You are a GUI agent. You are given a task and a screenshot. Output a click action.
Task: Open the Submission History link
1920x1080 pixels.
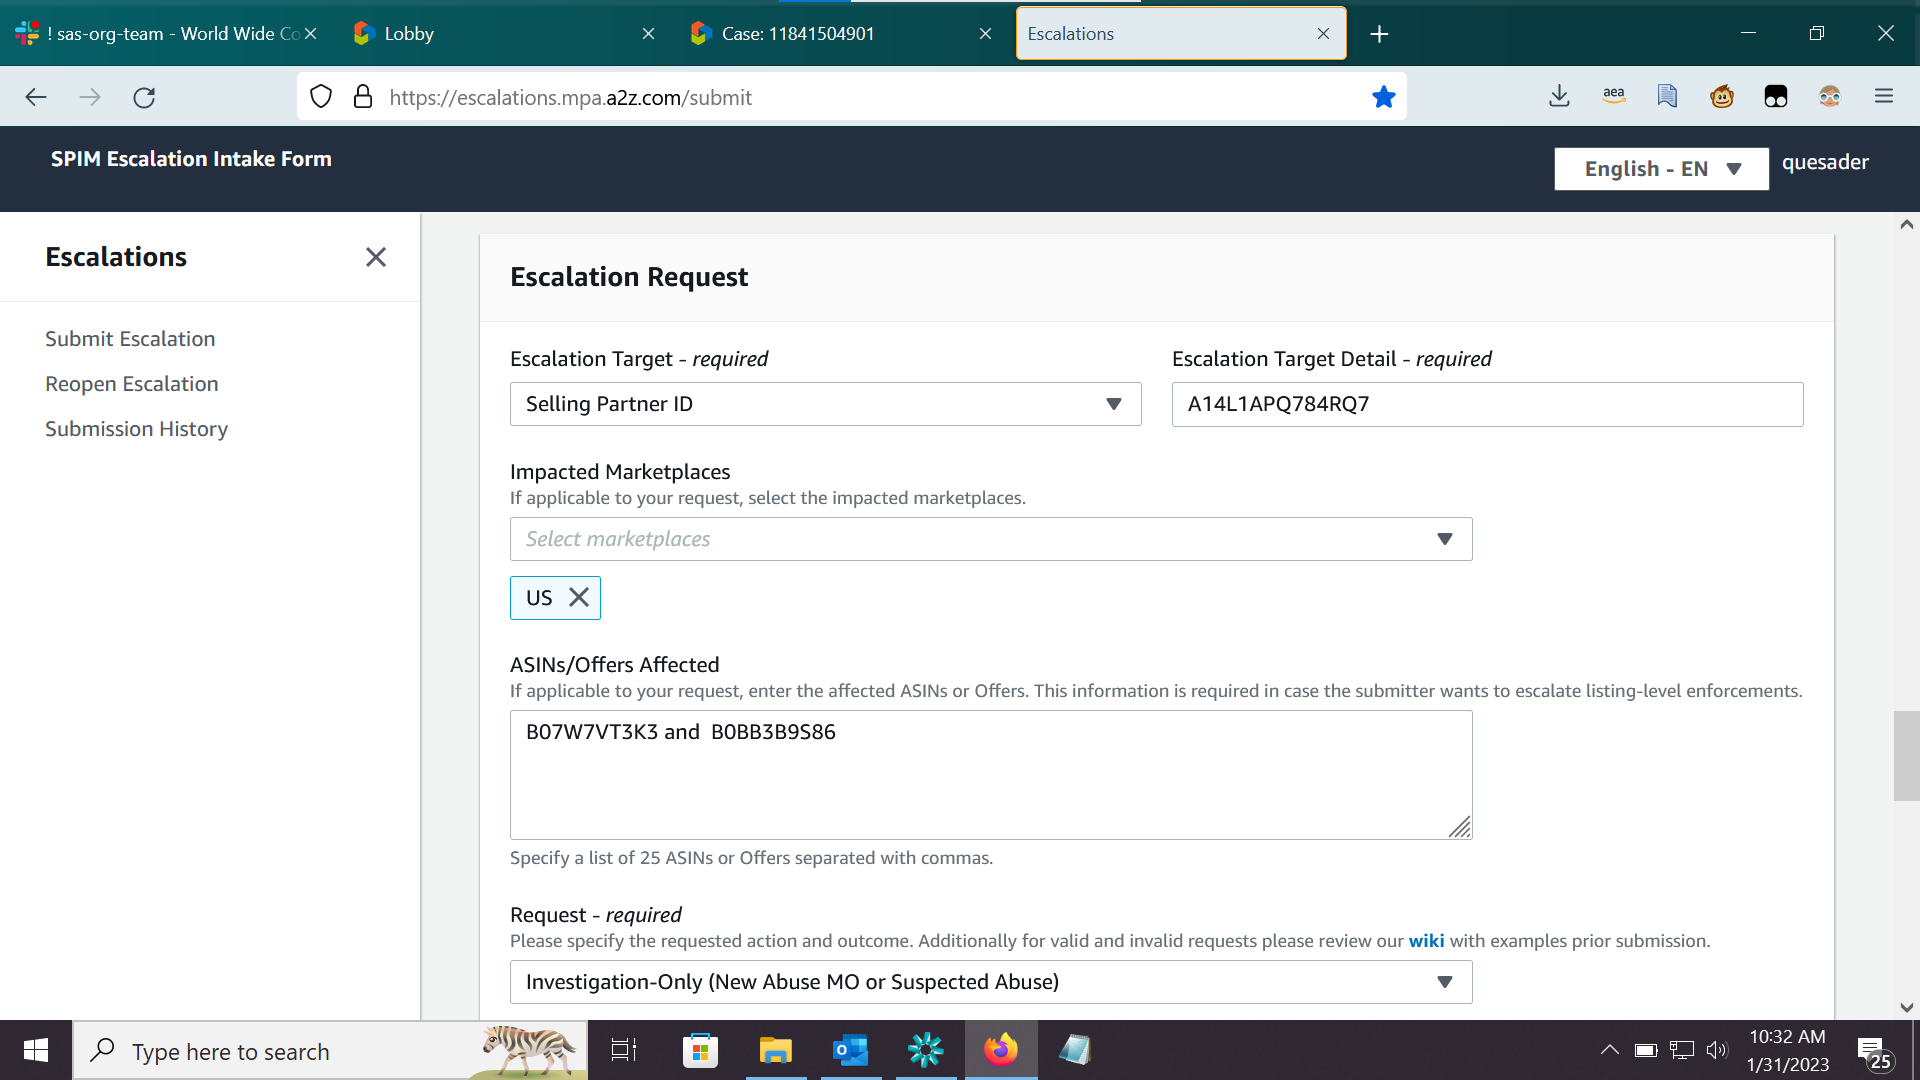(x=137, y=429)
